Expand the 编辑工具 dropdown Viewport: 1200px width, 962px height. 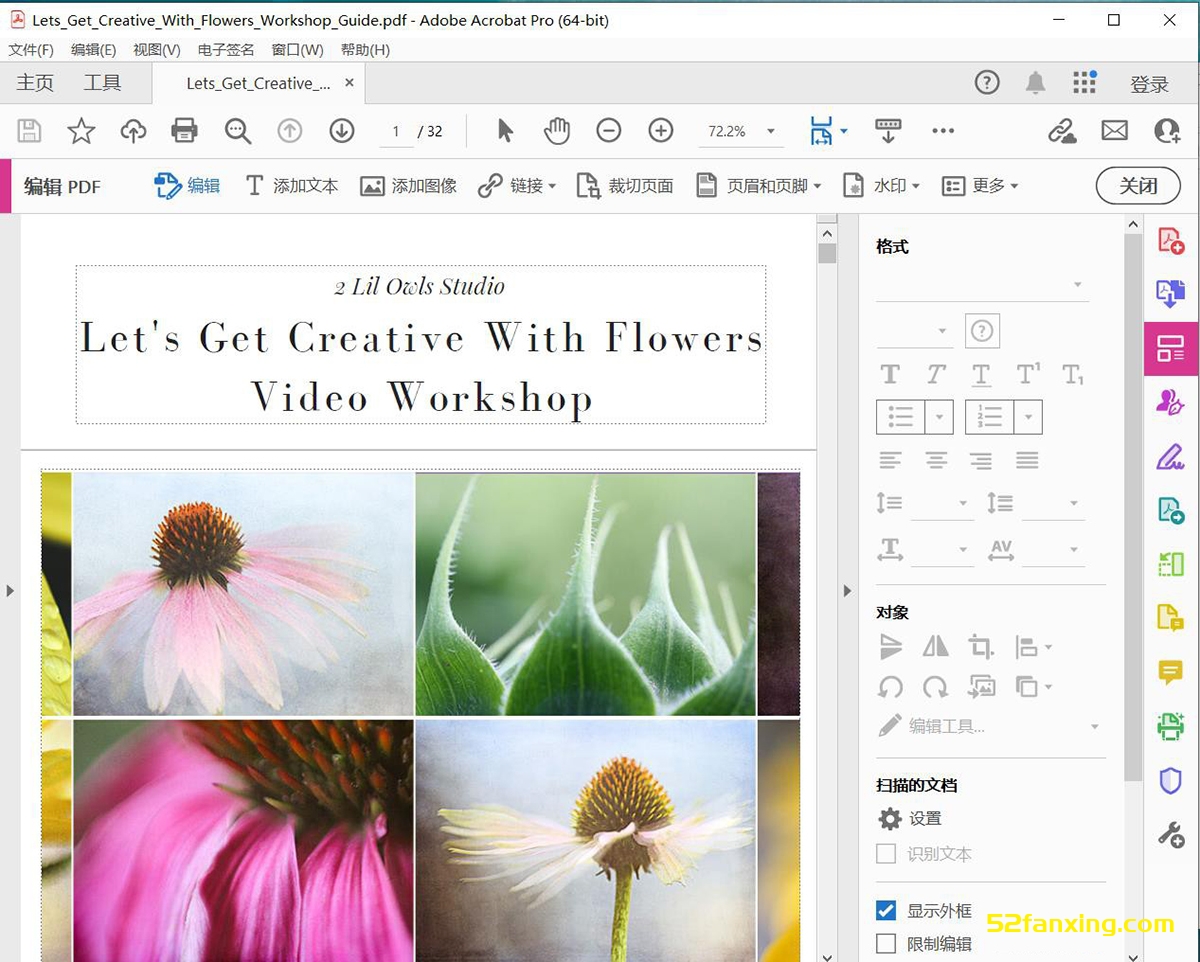(x=1095, y=726)
